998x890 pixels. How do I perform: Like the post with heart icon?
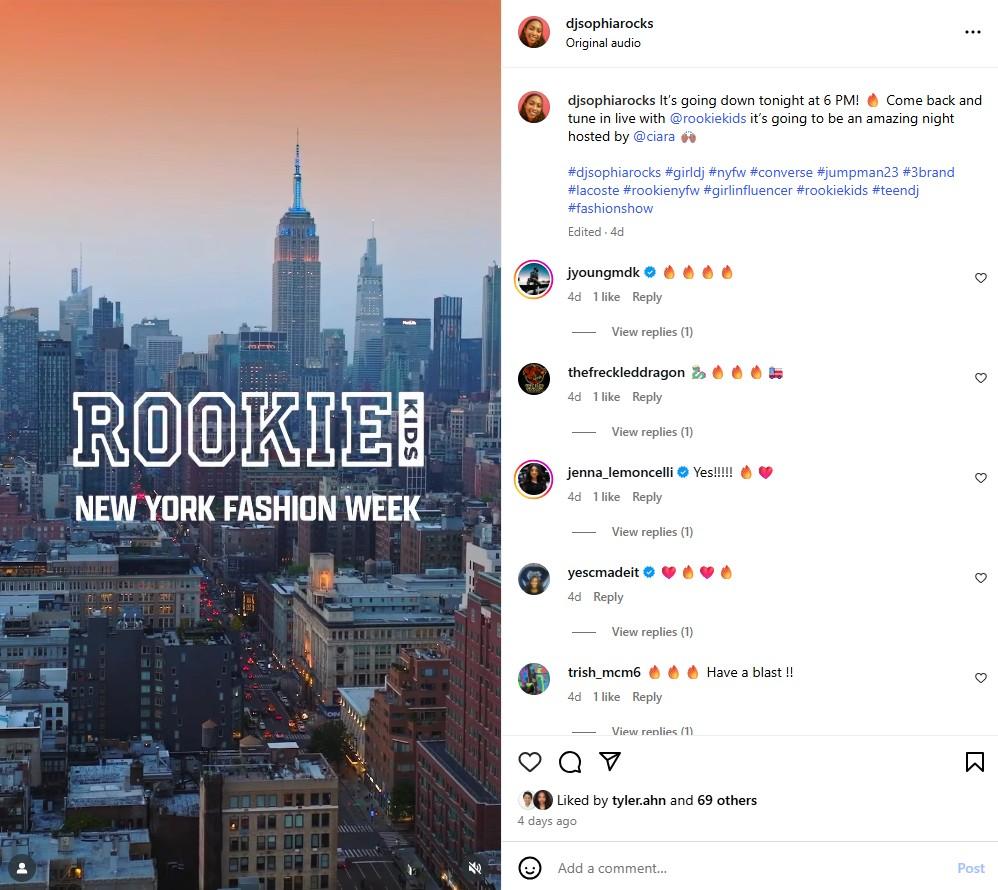(x=530, y=762)
